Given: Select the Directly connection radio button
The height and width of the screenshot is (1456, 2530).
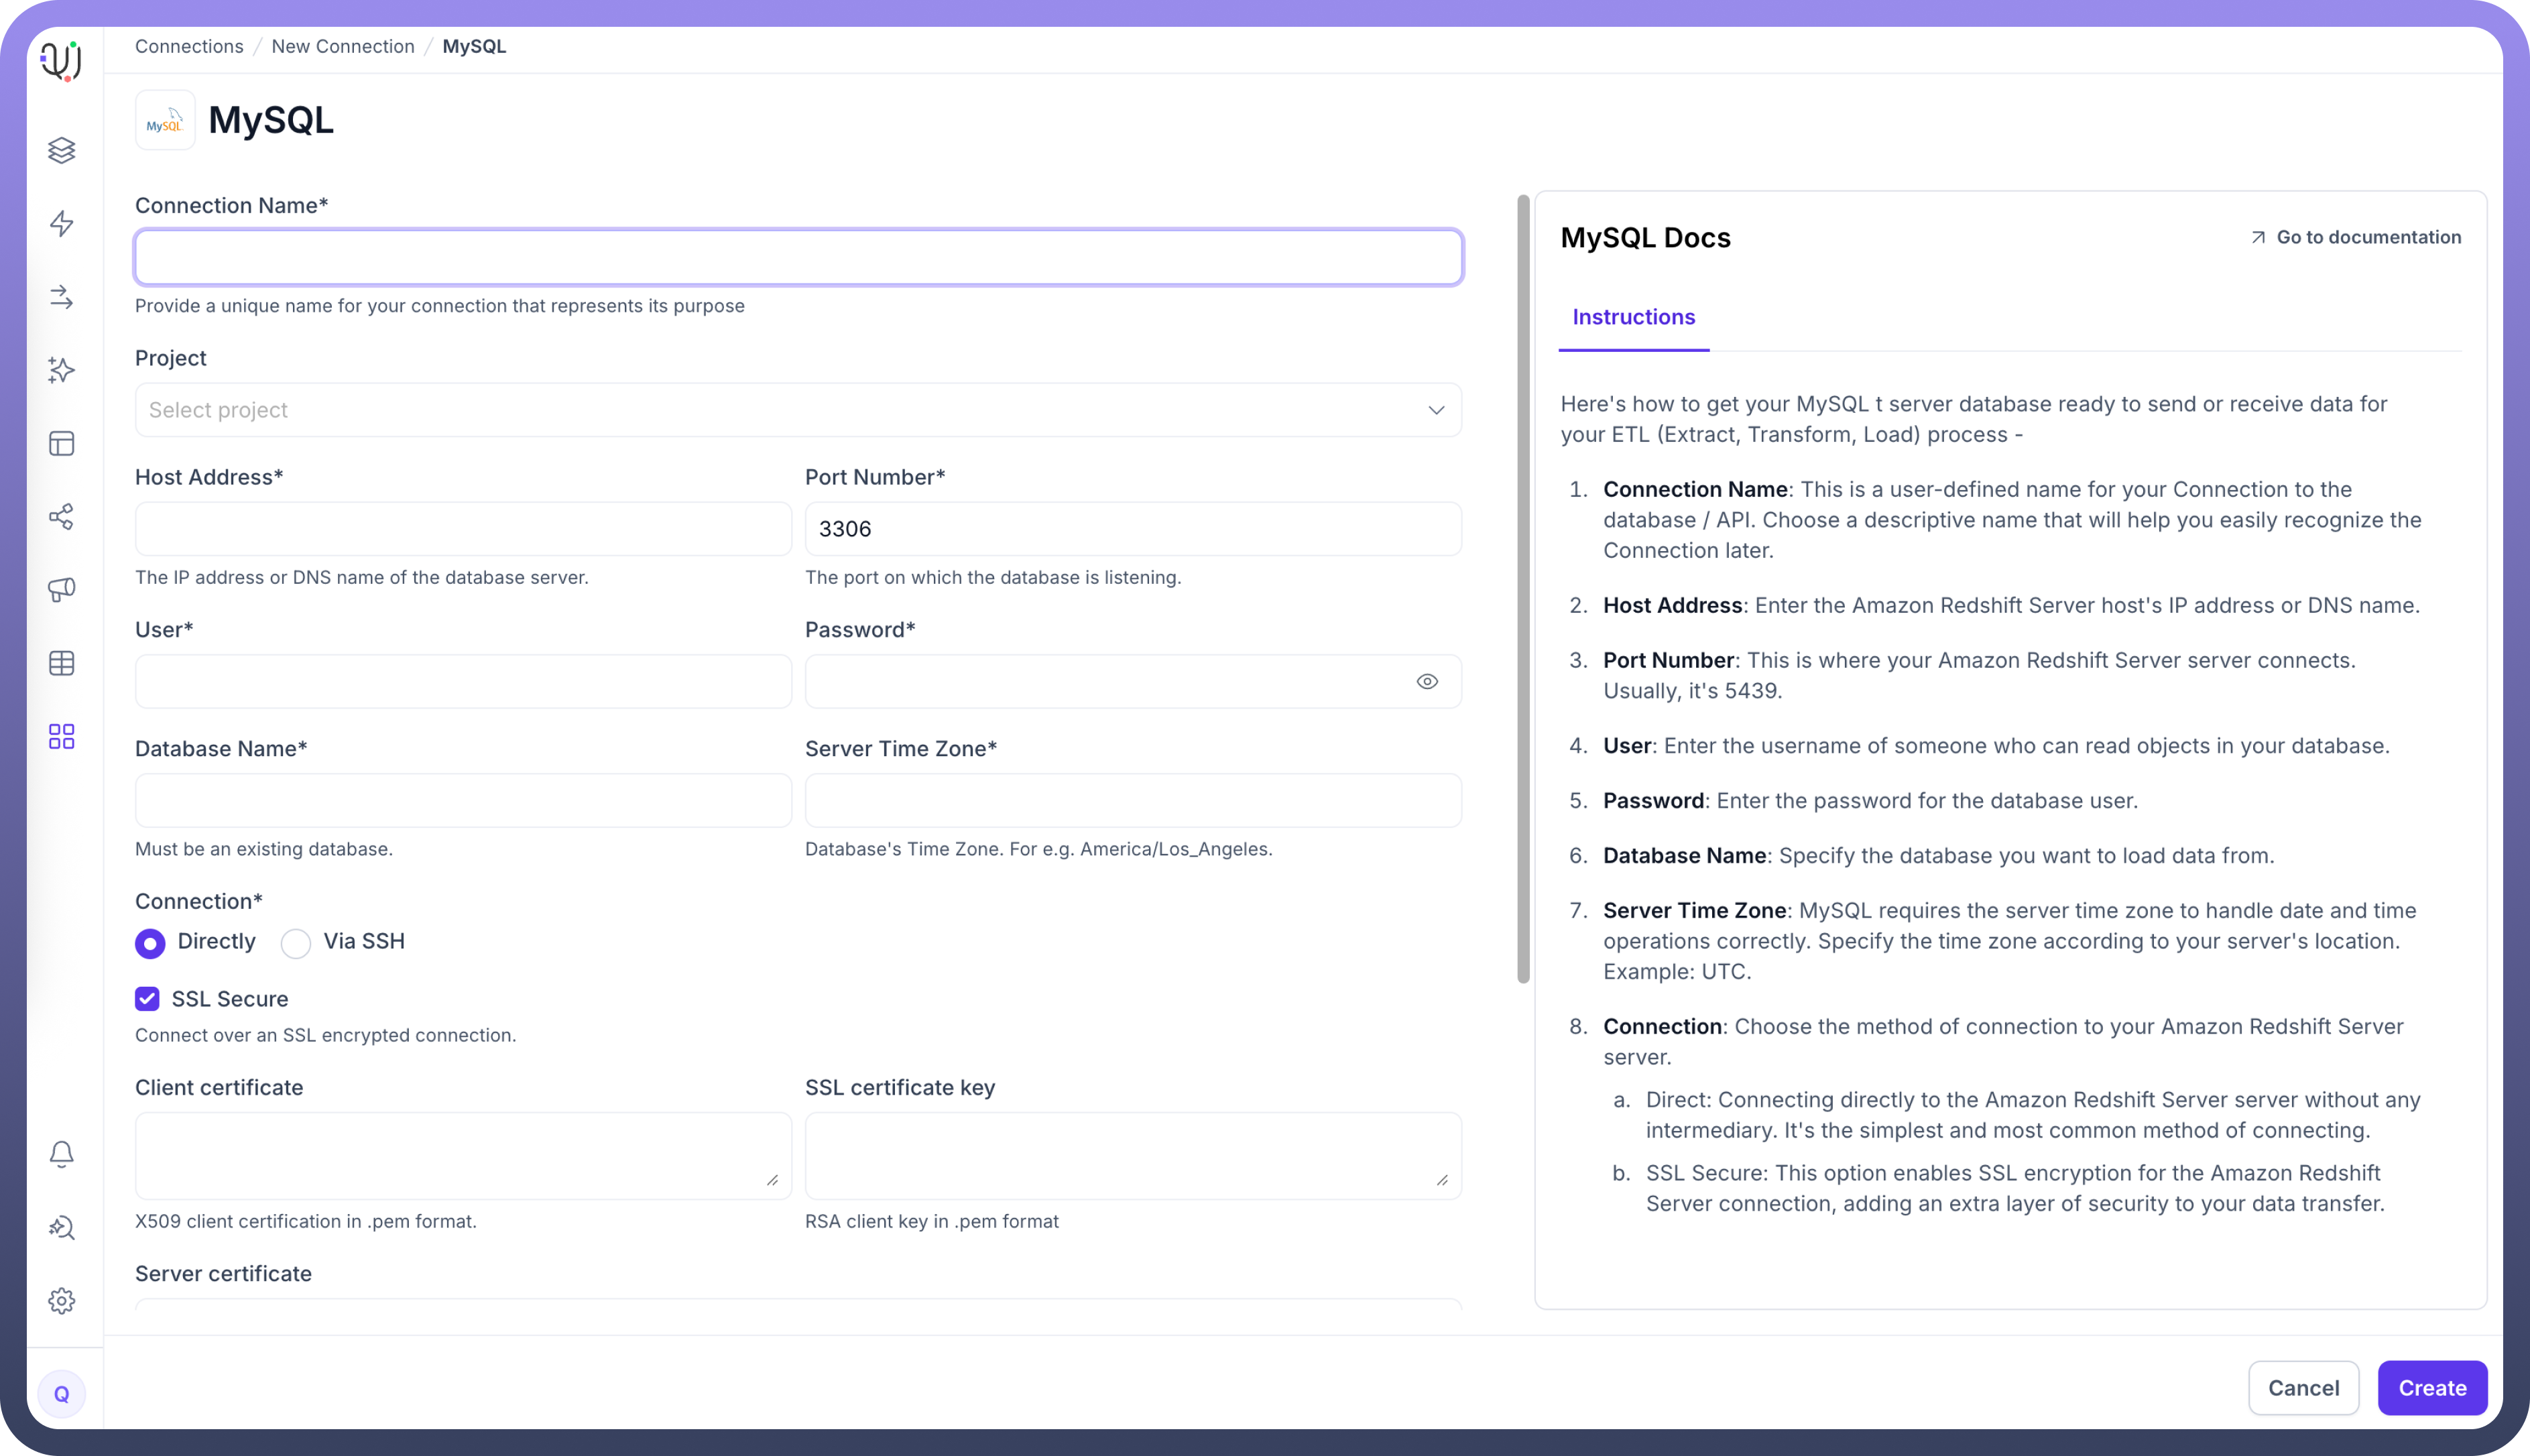Looking at the screenshot, I should pos(150,943).
